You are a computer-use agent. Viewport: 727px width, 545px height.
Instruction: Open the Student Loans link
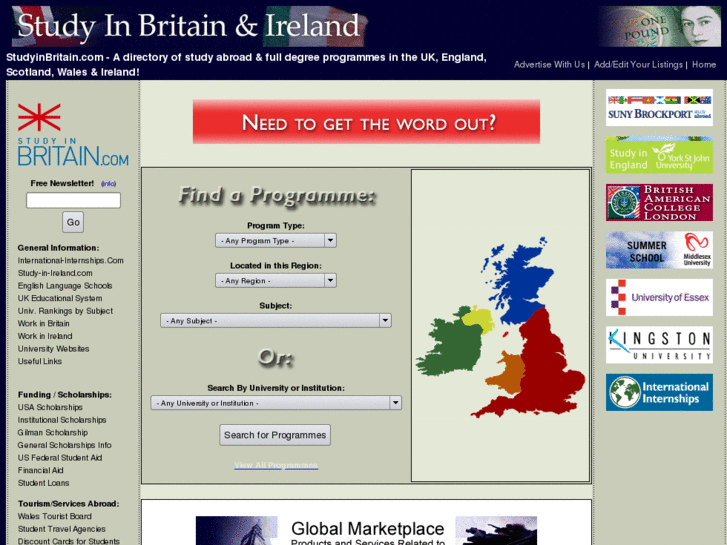coord(43,483)
